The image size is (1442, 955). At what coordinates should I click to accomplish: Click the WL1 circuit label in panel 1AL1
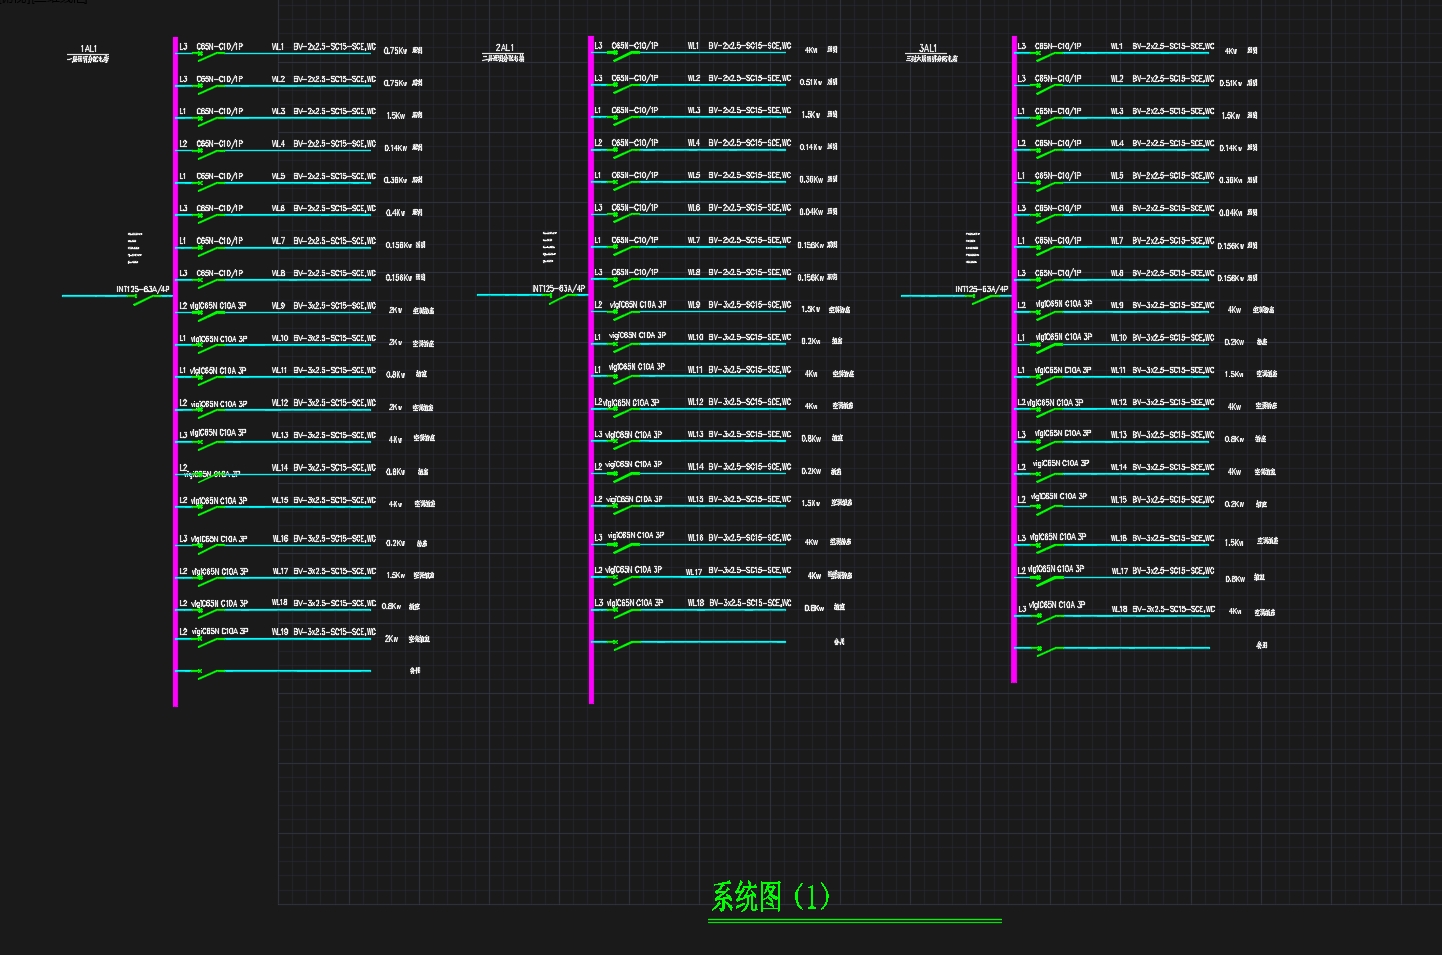click(x=278, y=46)
